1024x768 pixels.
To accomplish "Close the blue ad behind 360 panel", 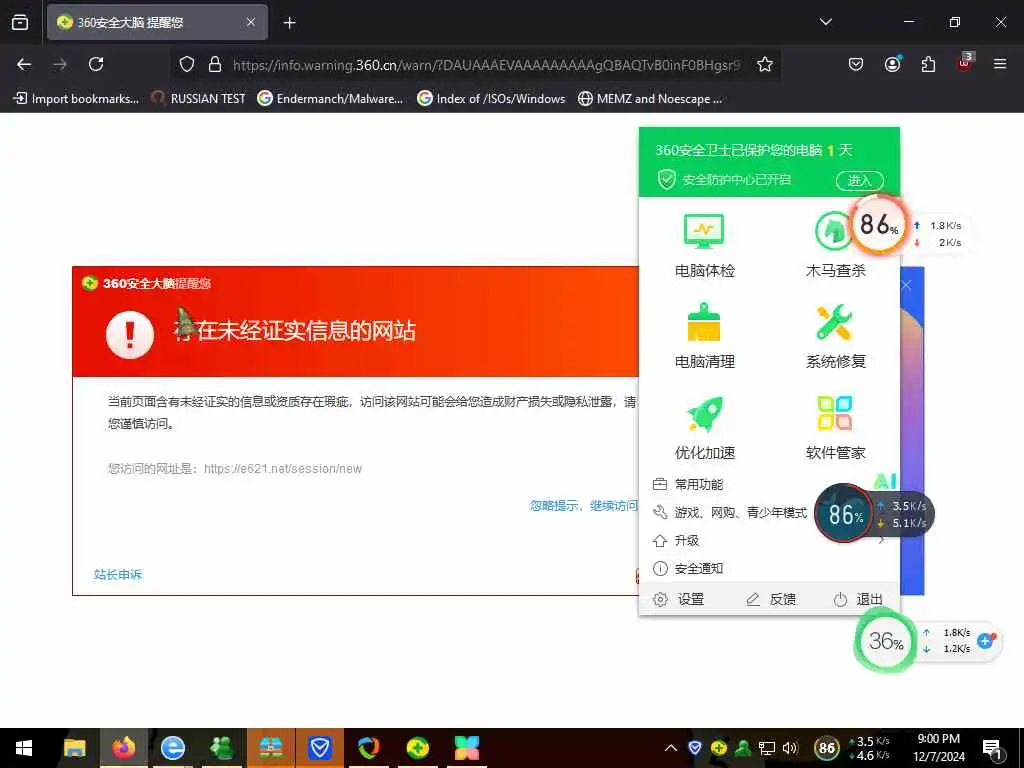I will [x=906, y=285].
